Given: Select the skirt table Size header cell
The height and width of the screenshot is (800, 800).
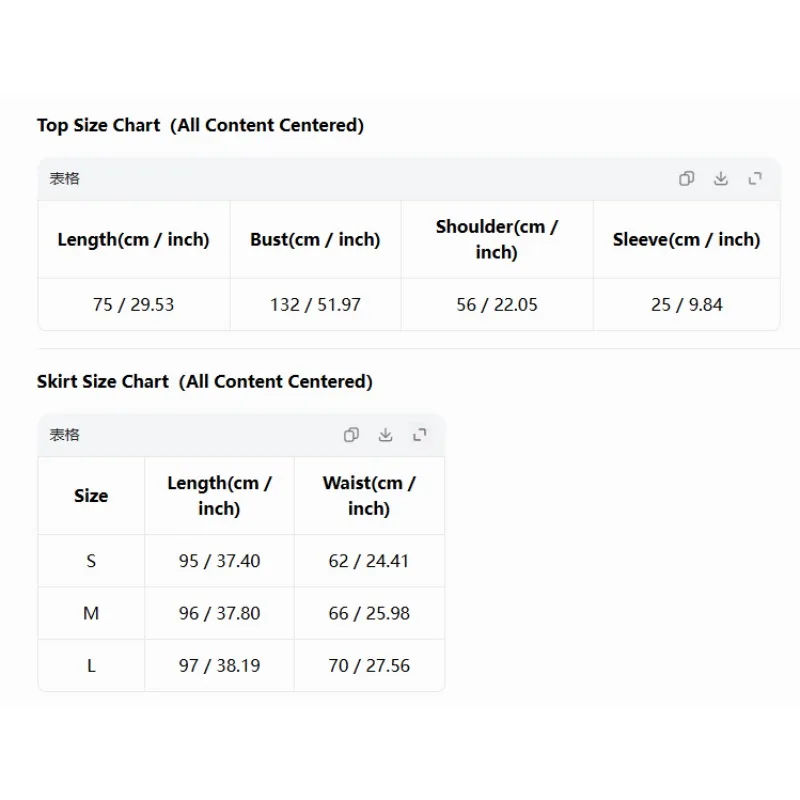Looking at the screenshot, I should click(x=91, y=495).
